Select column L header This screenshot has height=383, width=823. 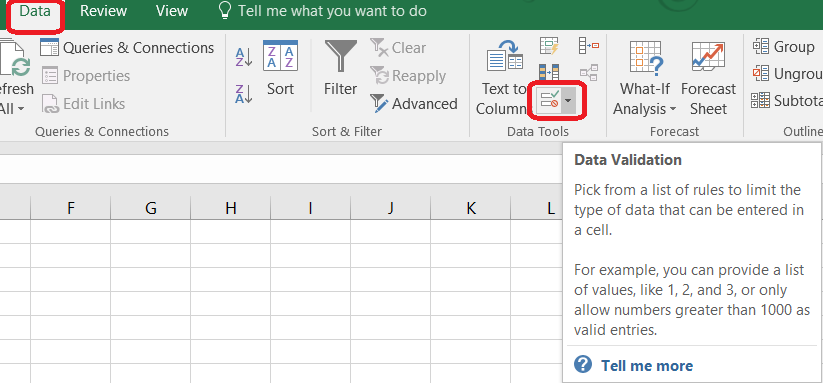point(536,208)
